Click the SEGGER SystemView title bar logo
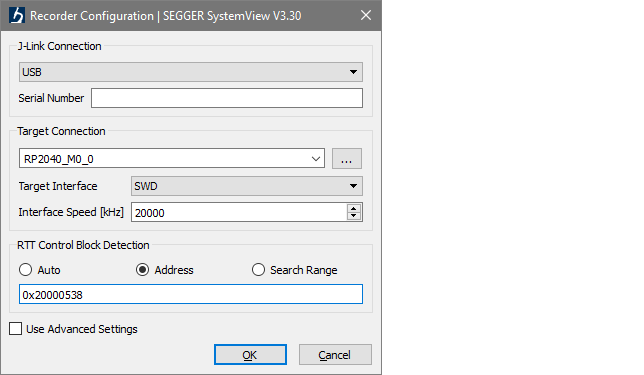The width and height of the screenshot is (644, 375). 17,16
